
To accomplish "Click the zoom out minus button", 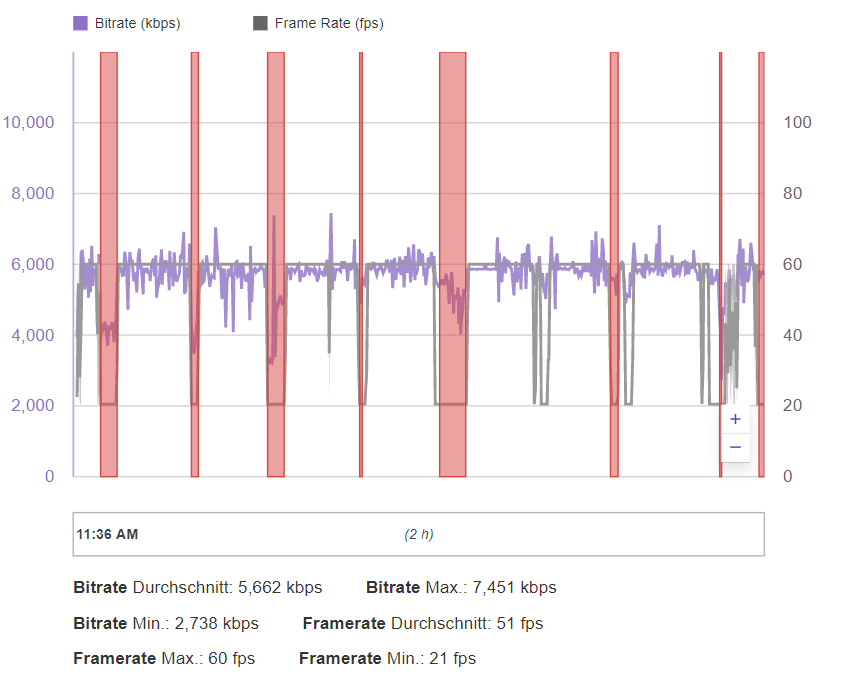I will (x=735, y=447).
